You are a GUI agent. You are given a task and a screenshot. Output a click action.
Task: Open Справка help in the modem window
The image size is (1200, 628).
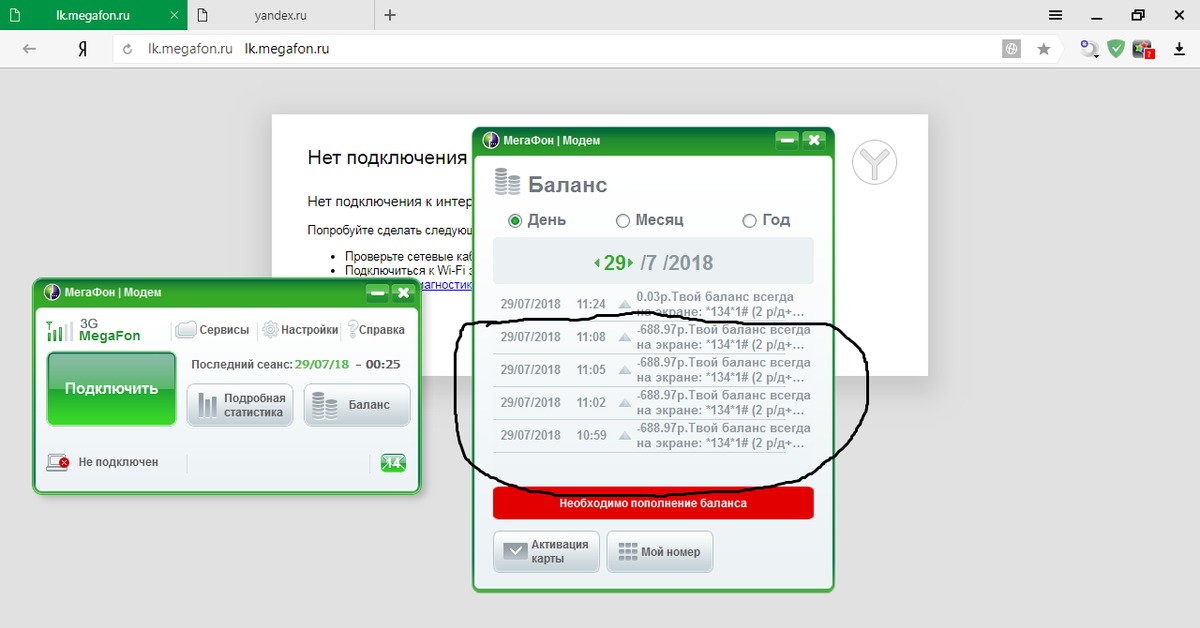(376, 330)
